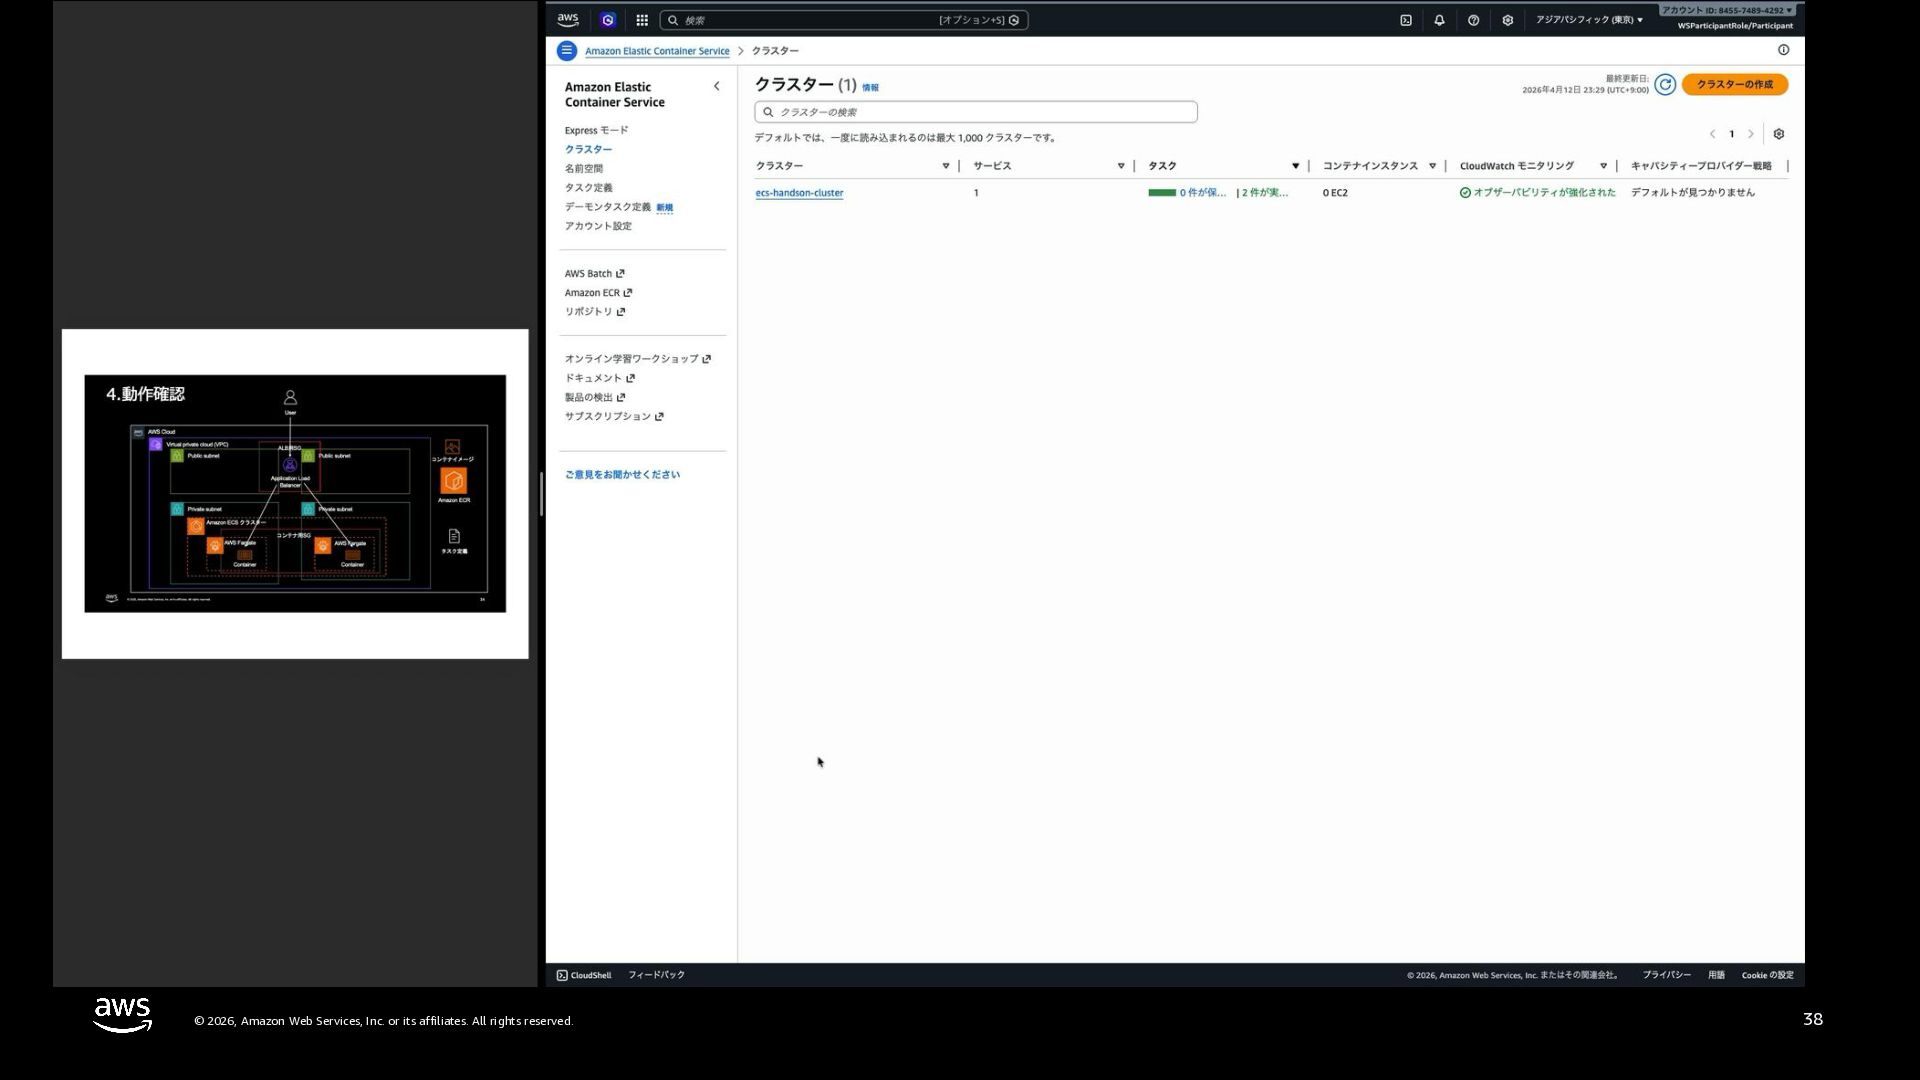1920x1080 pixels.
Task: Open CloudShell icon in top navigation
Action: tap(1406, 20)
